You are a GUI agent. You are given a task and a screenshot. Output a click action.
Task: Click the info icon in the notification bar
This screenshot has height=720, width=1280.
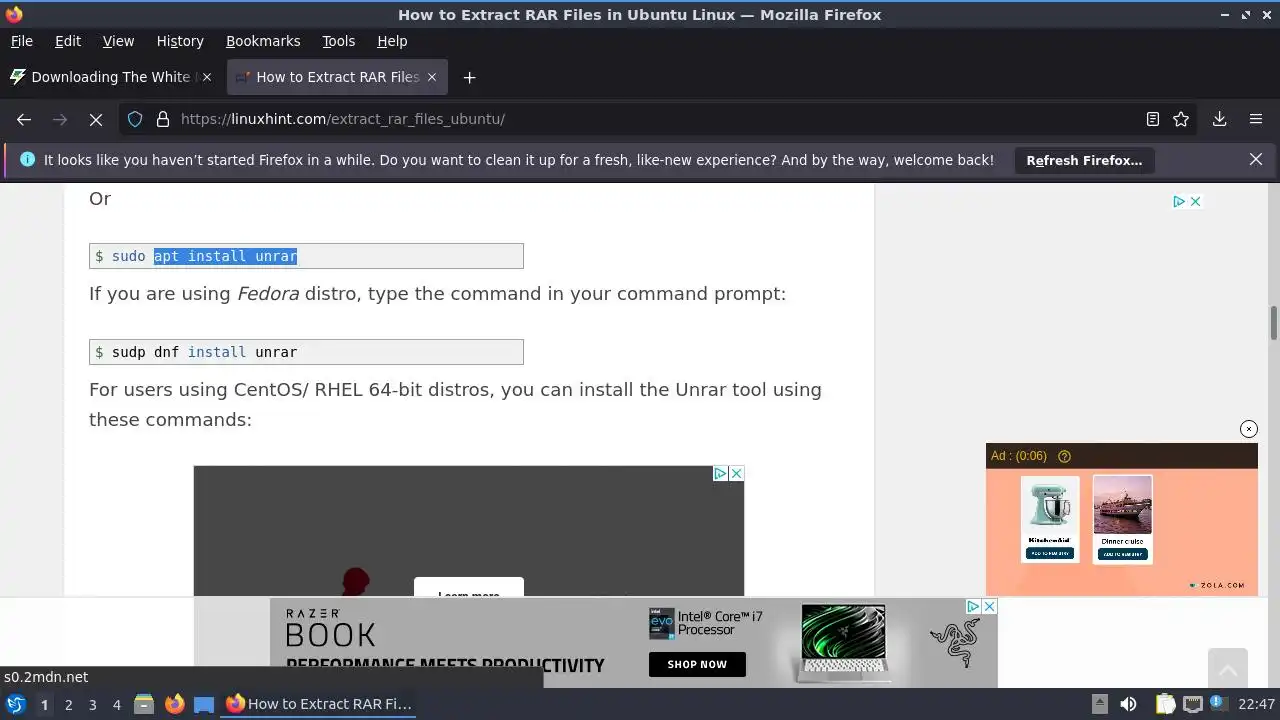point(27,160)
